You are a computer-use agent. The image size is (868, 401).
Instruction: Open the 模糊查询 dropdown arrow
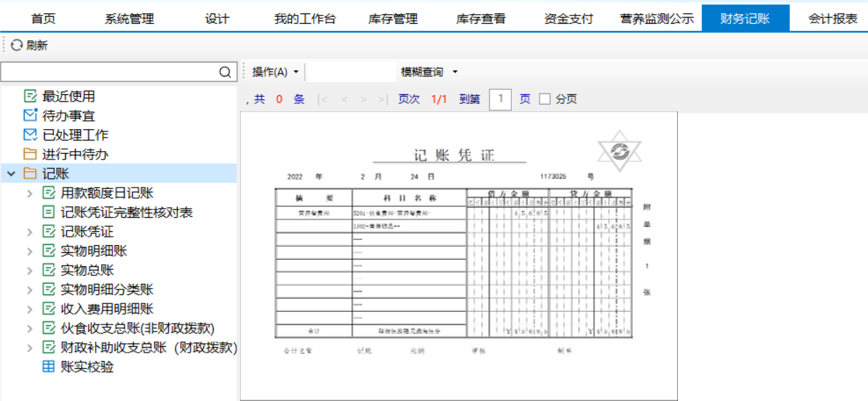point(455,72)
